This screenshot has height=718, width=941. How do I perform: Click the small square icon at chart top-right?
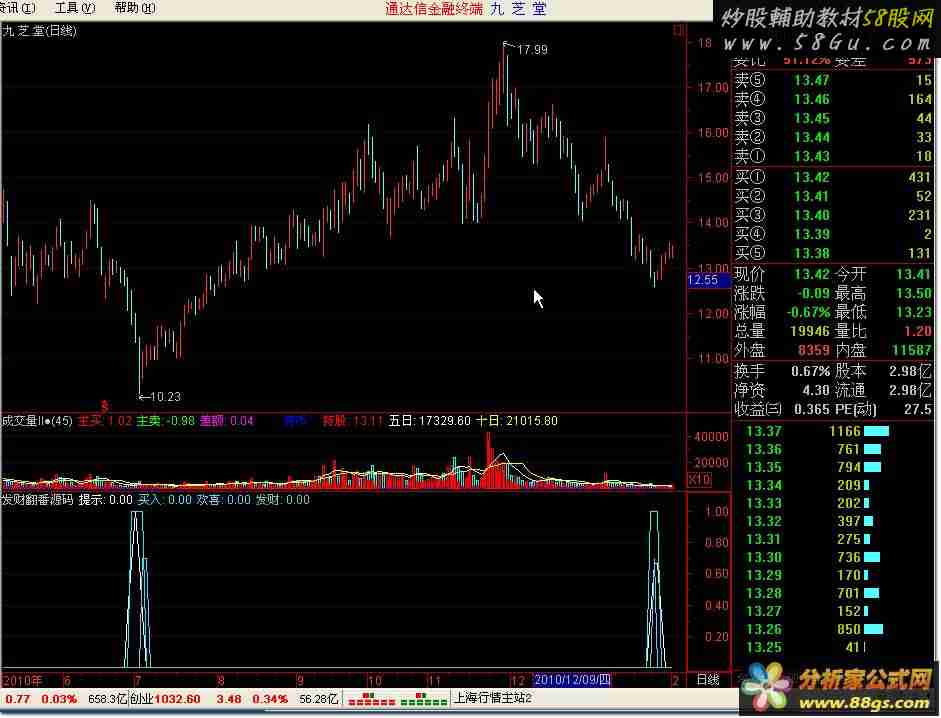coord(679,29)
